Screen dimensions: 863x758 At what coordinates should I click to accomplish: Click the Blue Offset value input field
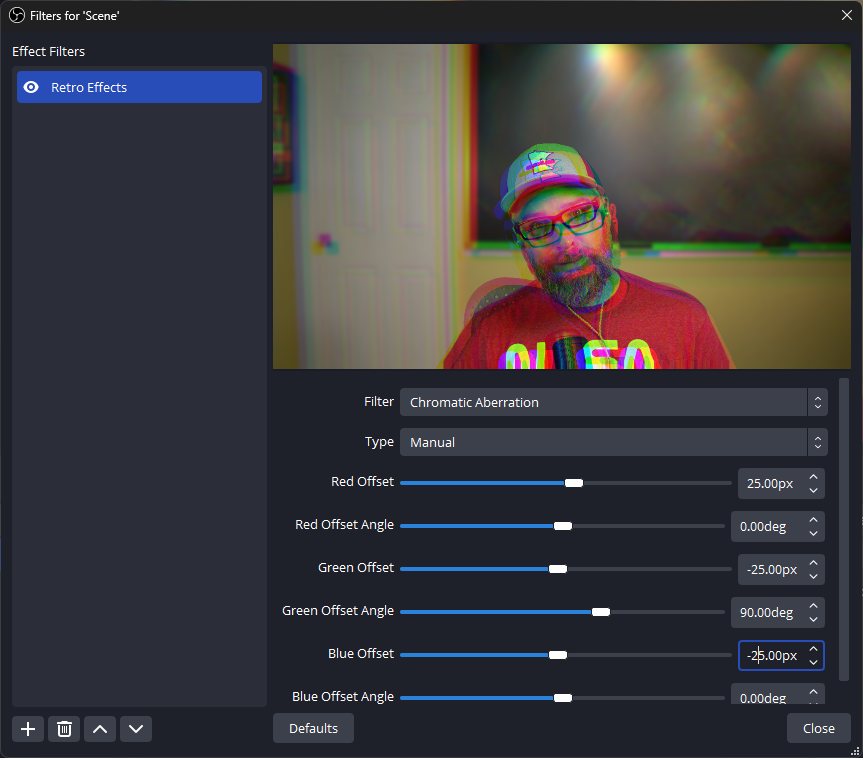pos(772,655)
